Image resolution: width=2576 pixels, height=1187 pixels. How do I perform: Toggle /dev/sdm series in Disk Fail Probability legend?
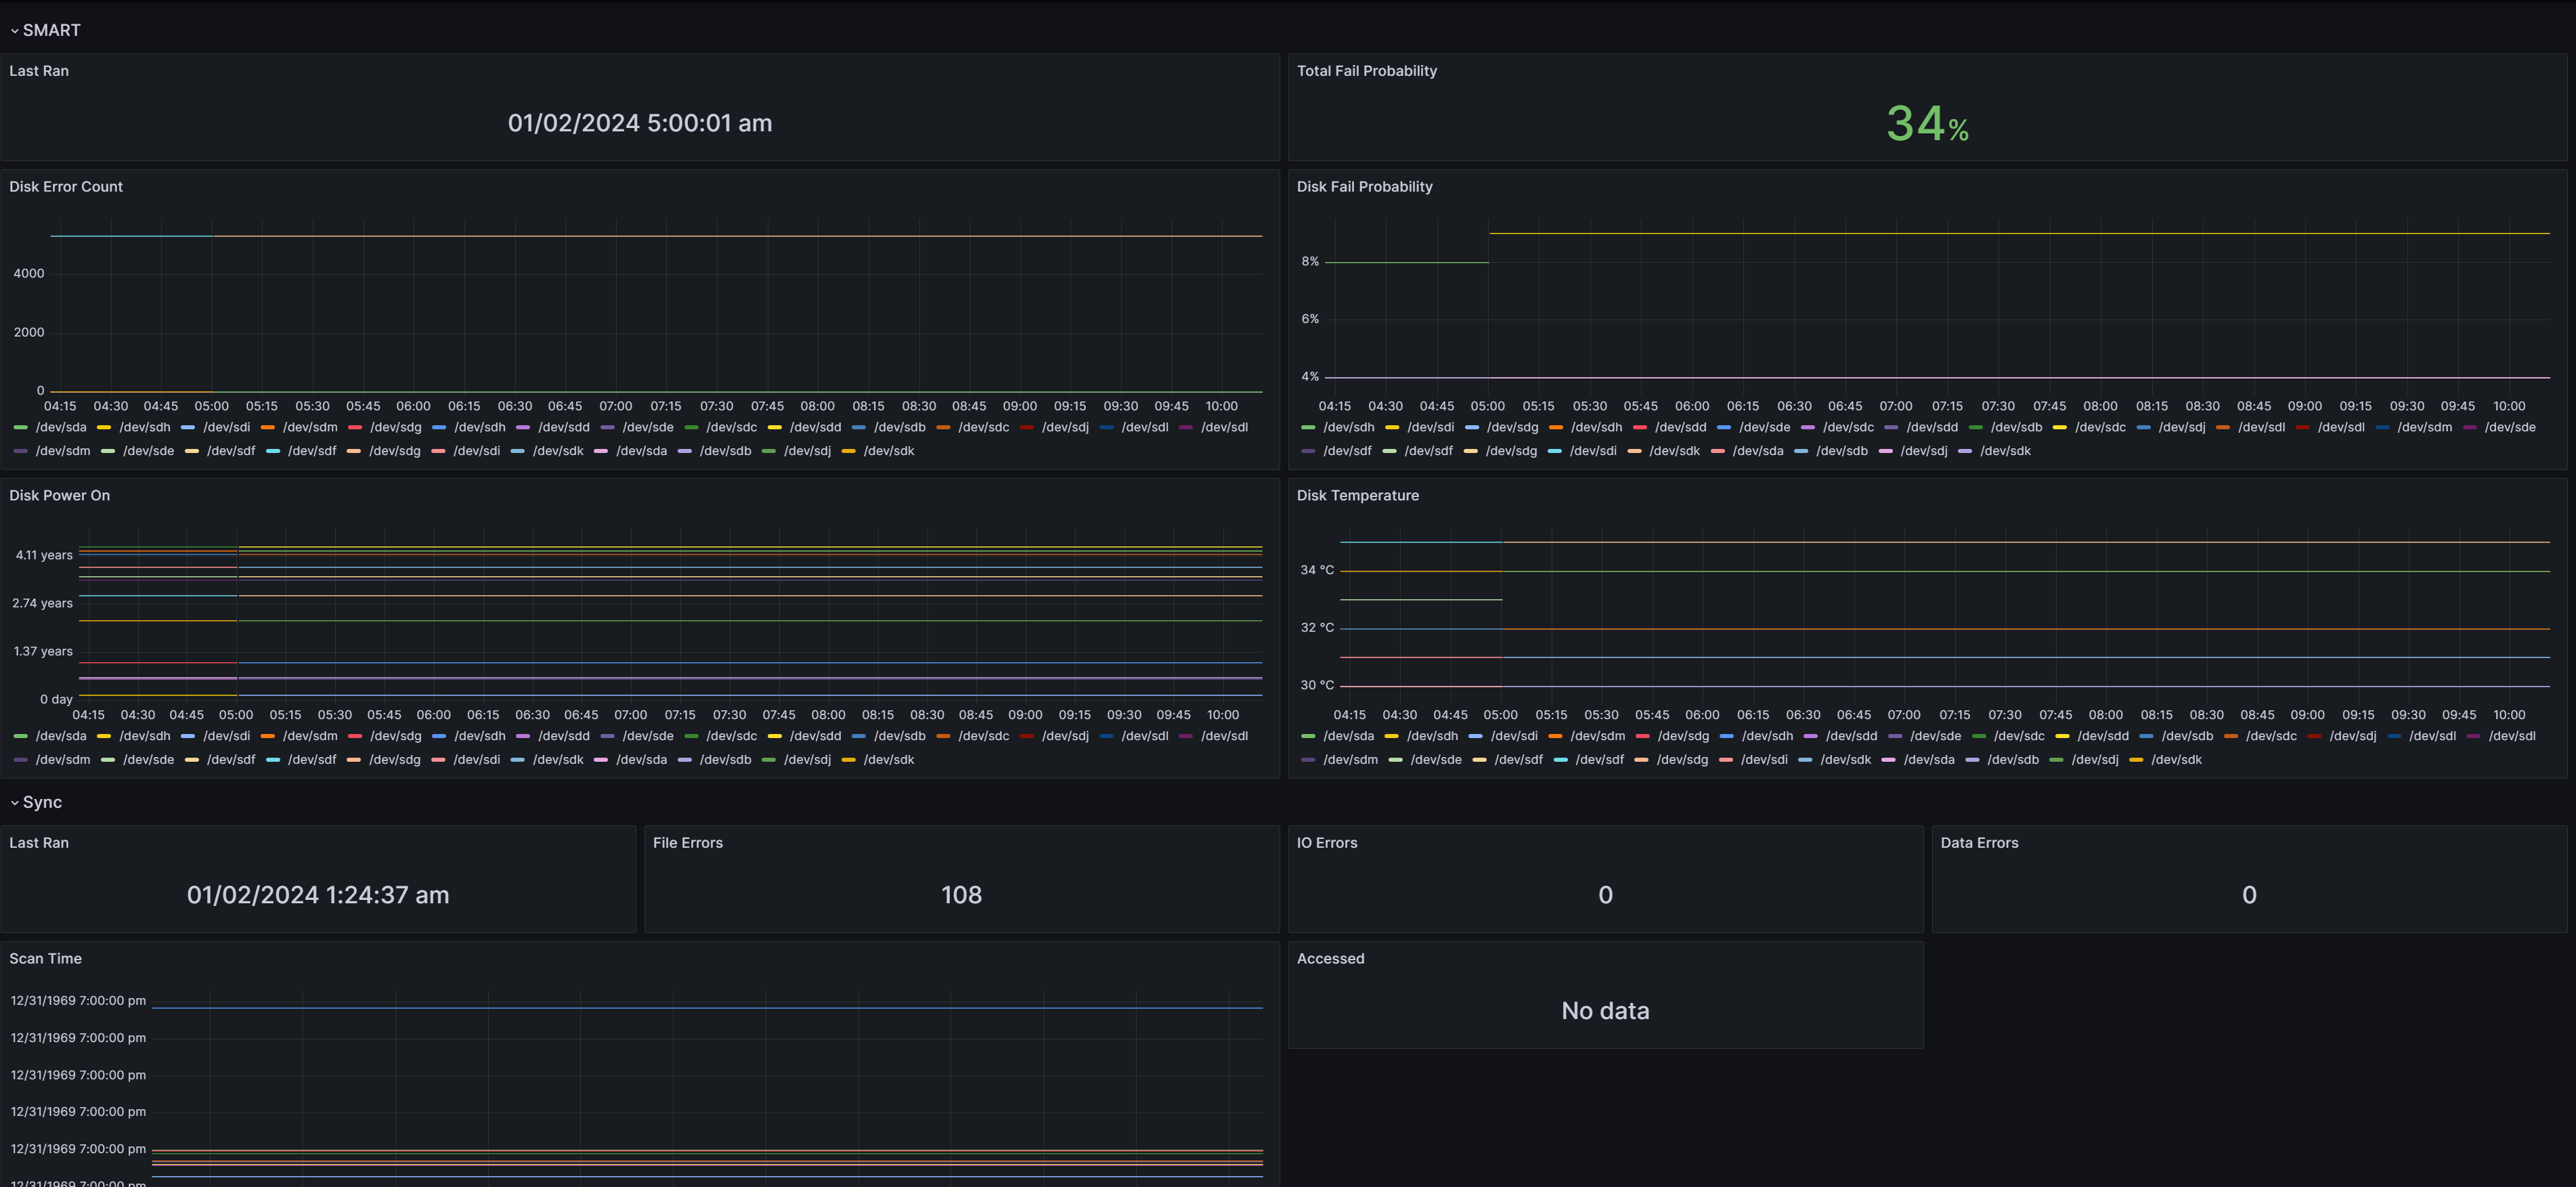[x=2424, y=428]
